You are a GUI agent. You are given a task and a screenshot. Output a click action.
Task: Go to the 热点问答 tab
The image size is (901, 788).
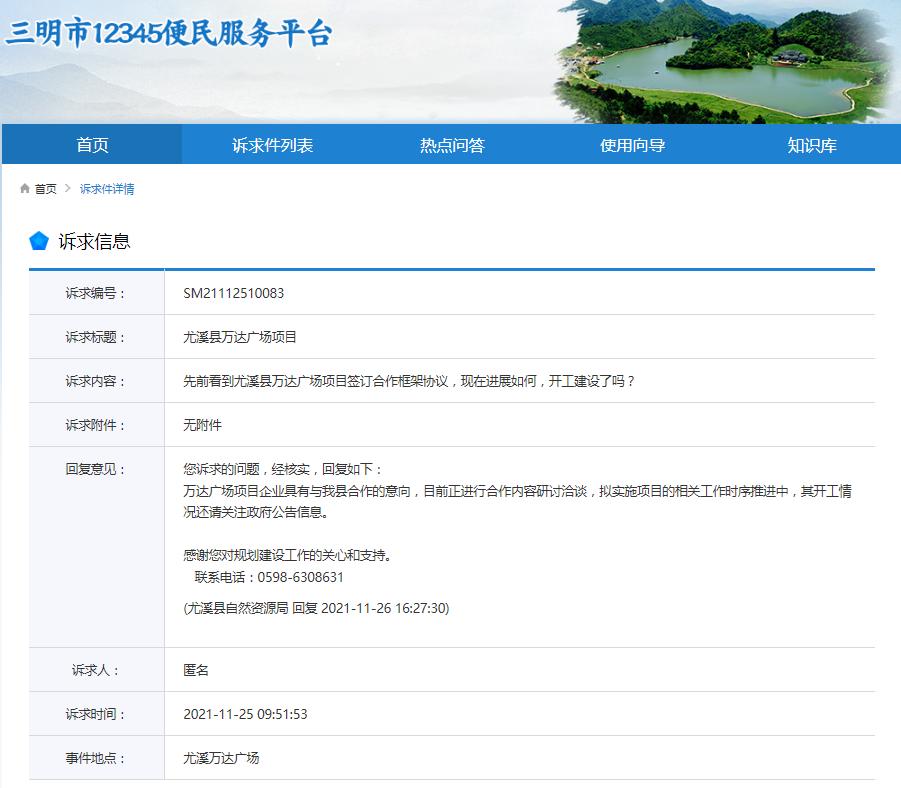pyautogui.click(x=452, y=145)
